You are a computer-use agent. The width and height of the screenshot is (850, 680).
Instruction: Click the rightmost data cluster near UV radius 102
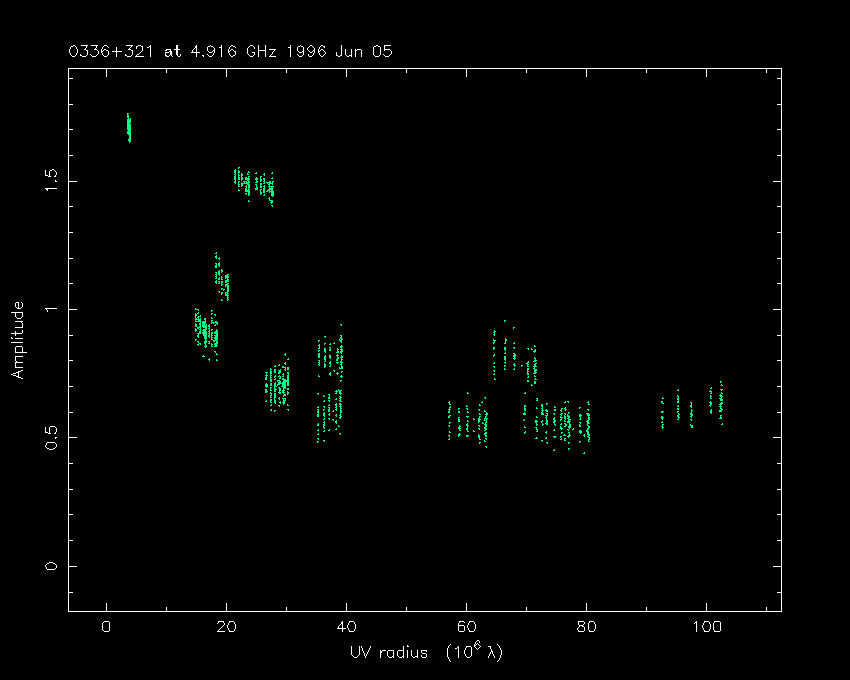coord(716,400)
